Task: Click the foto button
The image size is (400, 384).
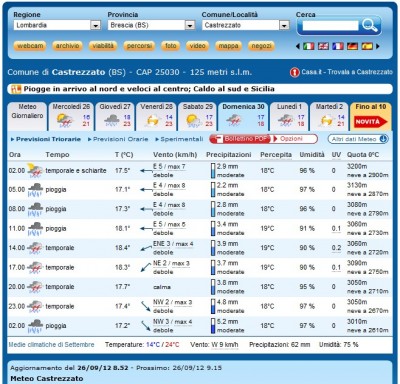Action: [x=171, y=46]
